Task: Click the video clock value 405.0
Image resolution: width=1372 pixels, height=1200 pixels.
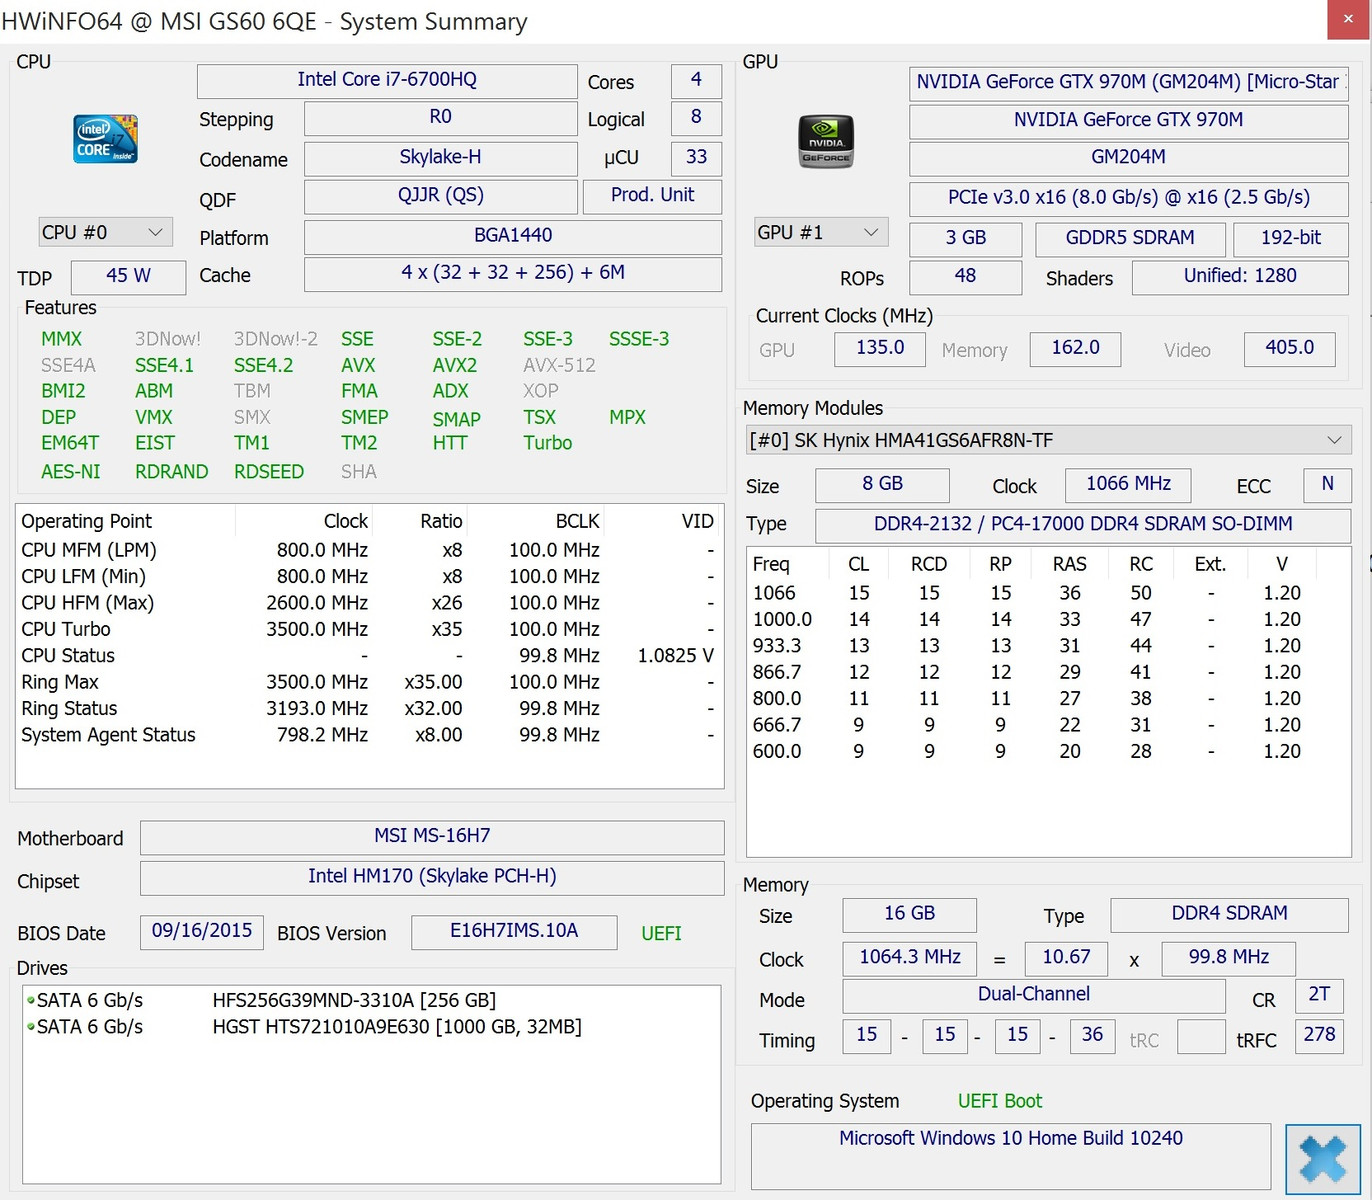Action: (1289, 348)
